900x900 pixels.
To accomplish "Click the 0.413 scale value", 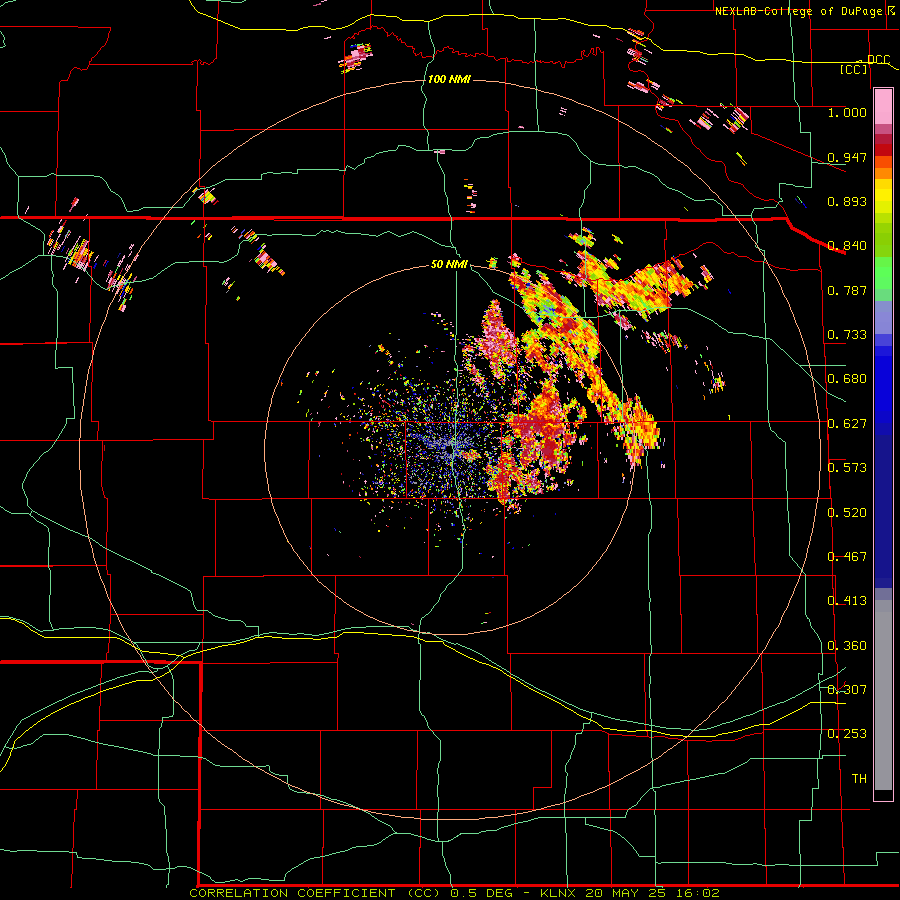I will pos(847,601).
